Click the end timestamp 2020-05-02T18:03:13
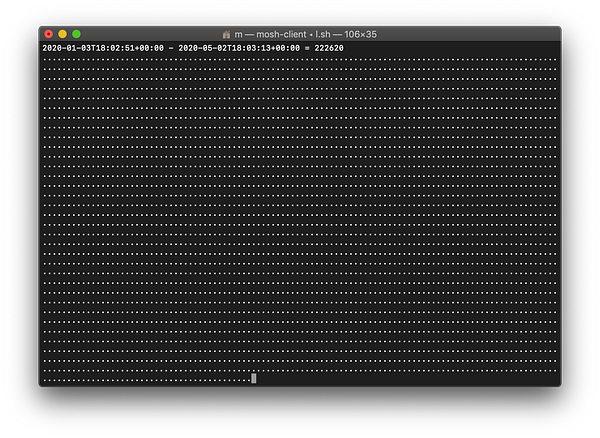The width and height of the screenshot is (600, 438). click(225, 48)
